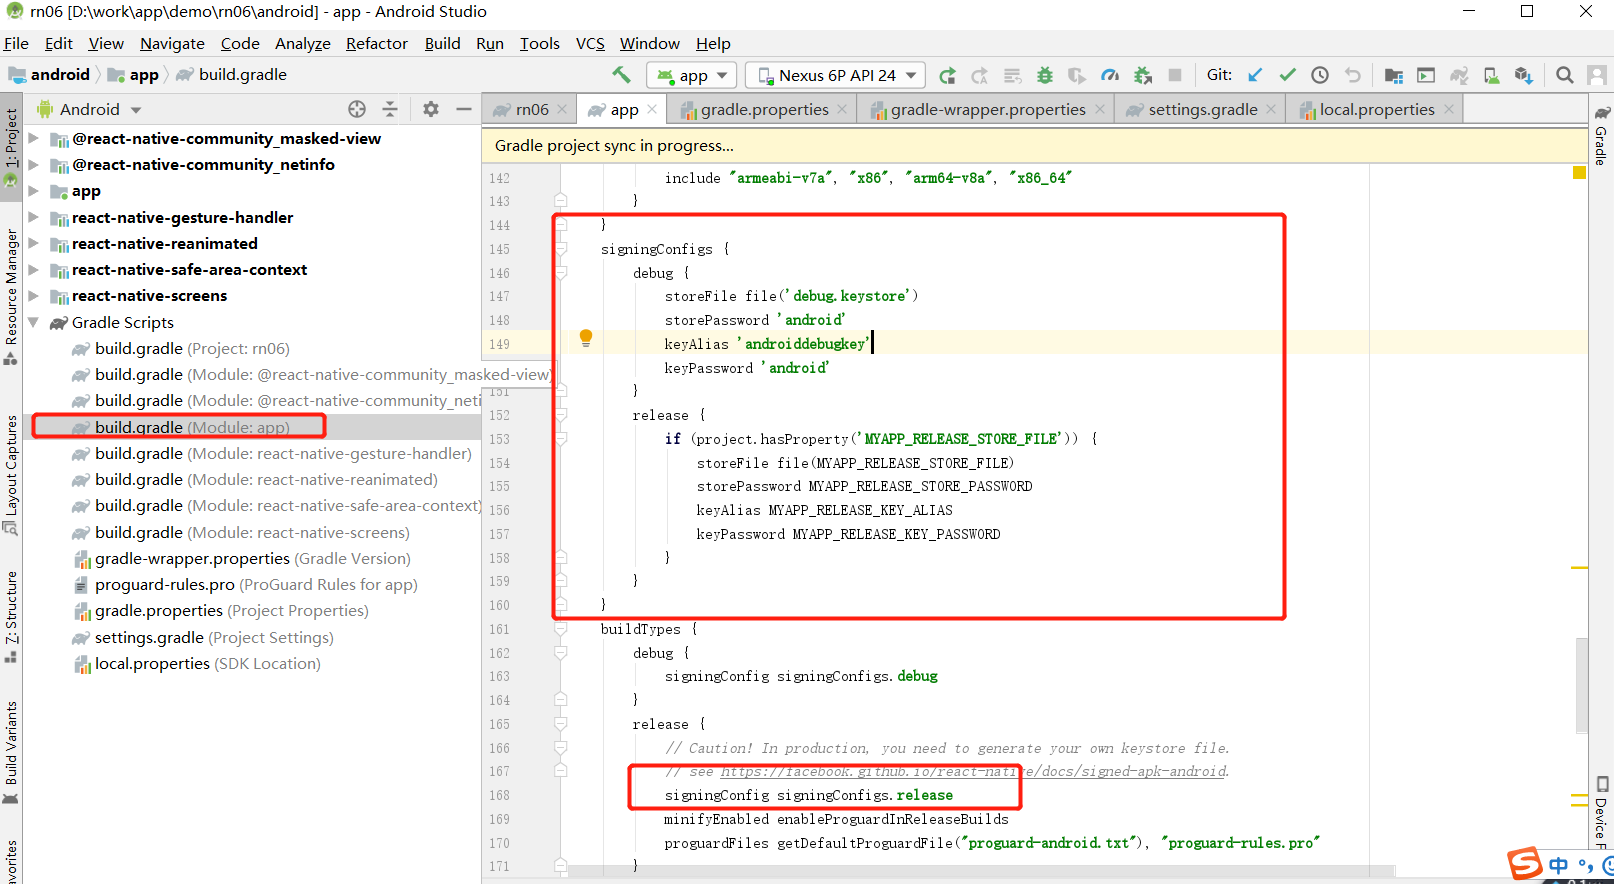Image resolution: width=1614 pixels, height=884 pixels.
Task: Open the File menu
Action: pyautogui.click(x=16, y=43)
